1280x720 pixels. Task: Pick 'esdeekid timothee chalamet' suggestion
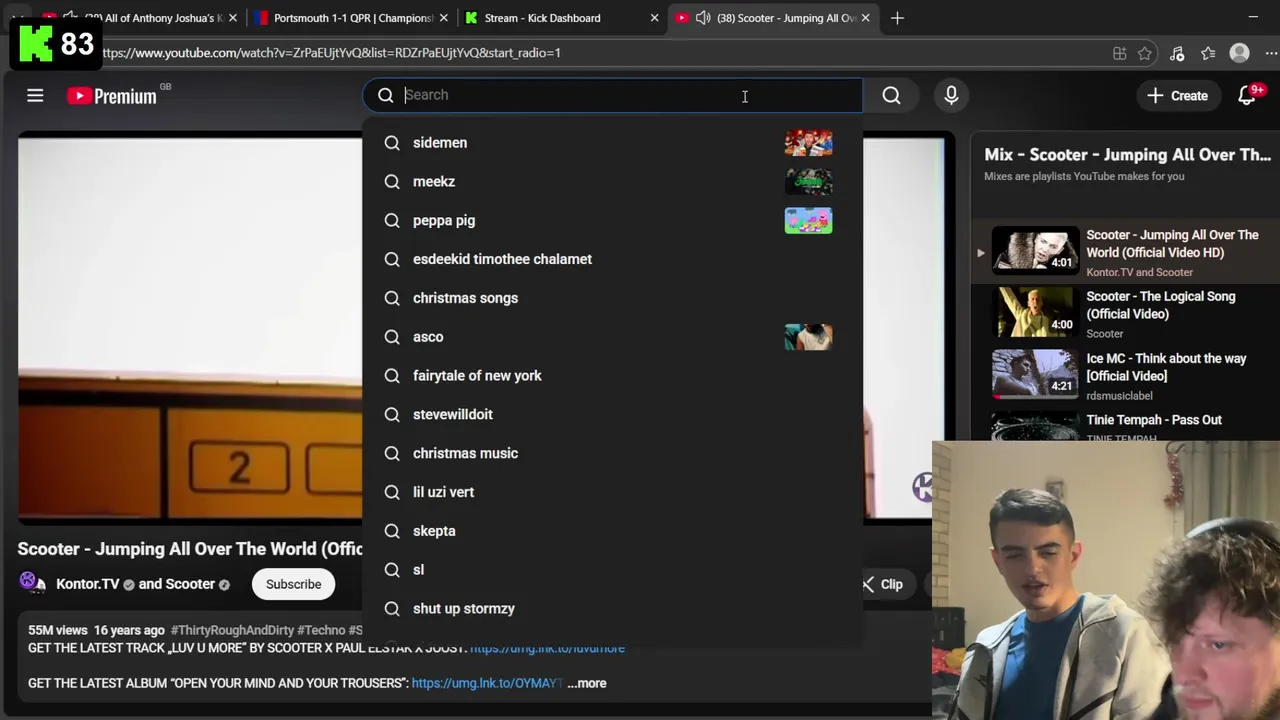(x=612, y=259)
